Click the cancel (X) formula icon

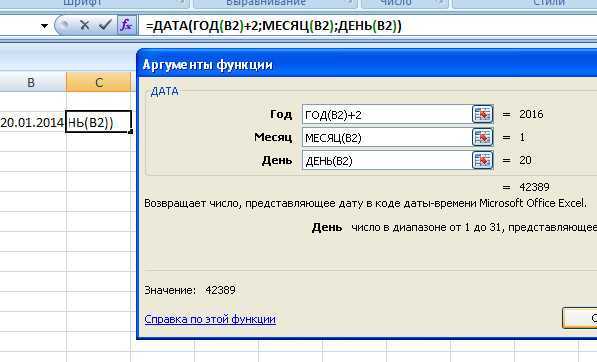pyautogui.click(x=85, y=26)
